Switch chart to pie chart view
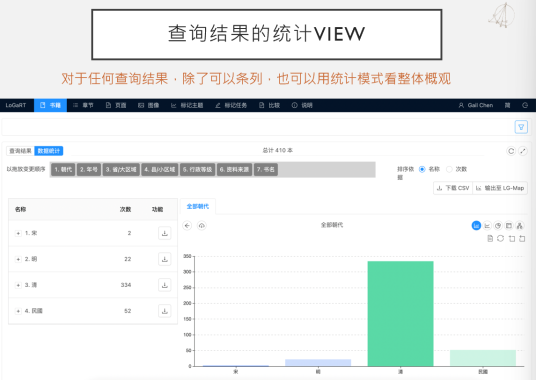Screen dimensions: 536x380 coord(498,226)
